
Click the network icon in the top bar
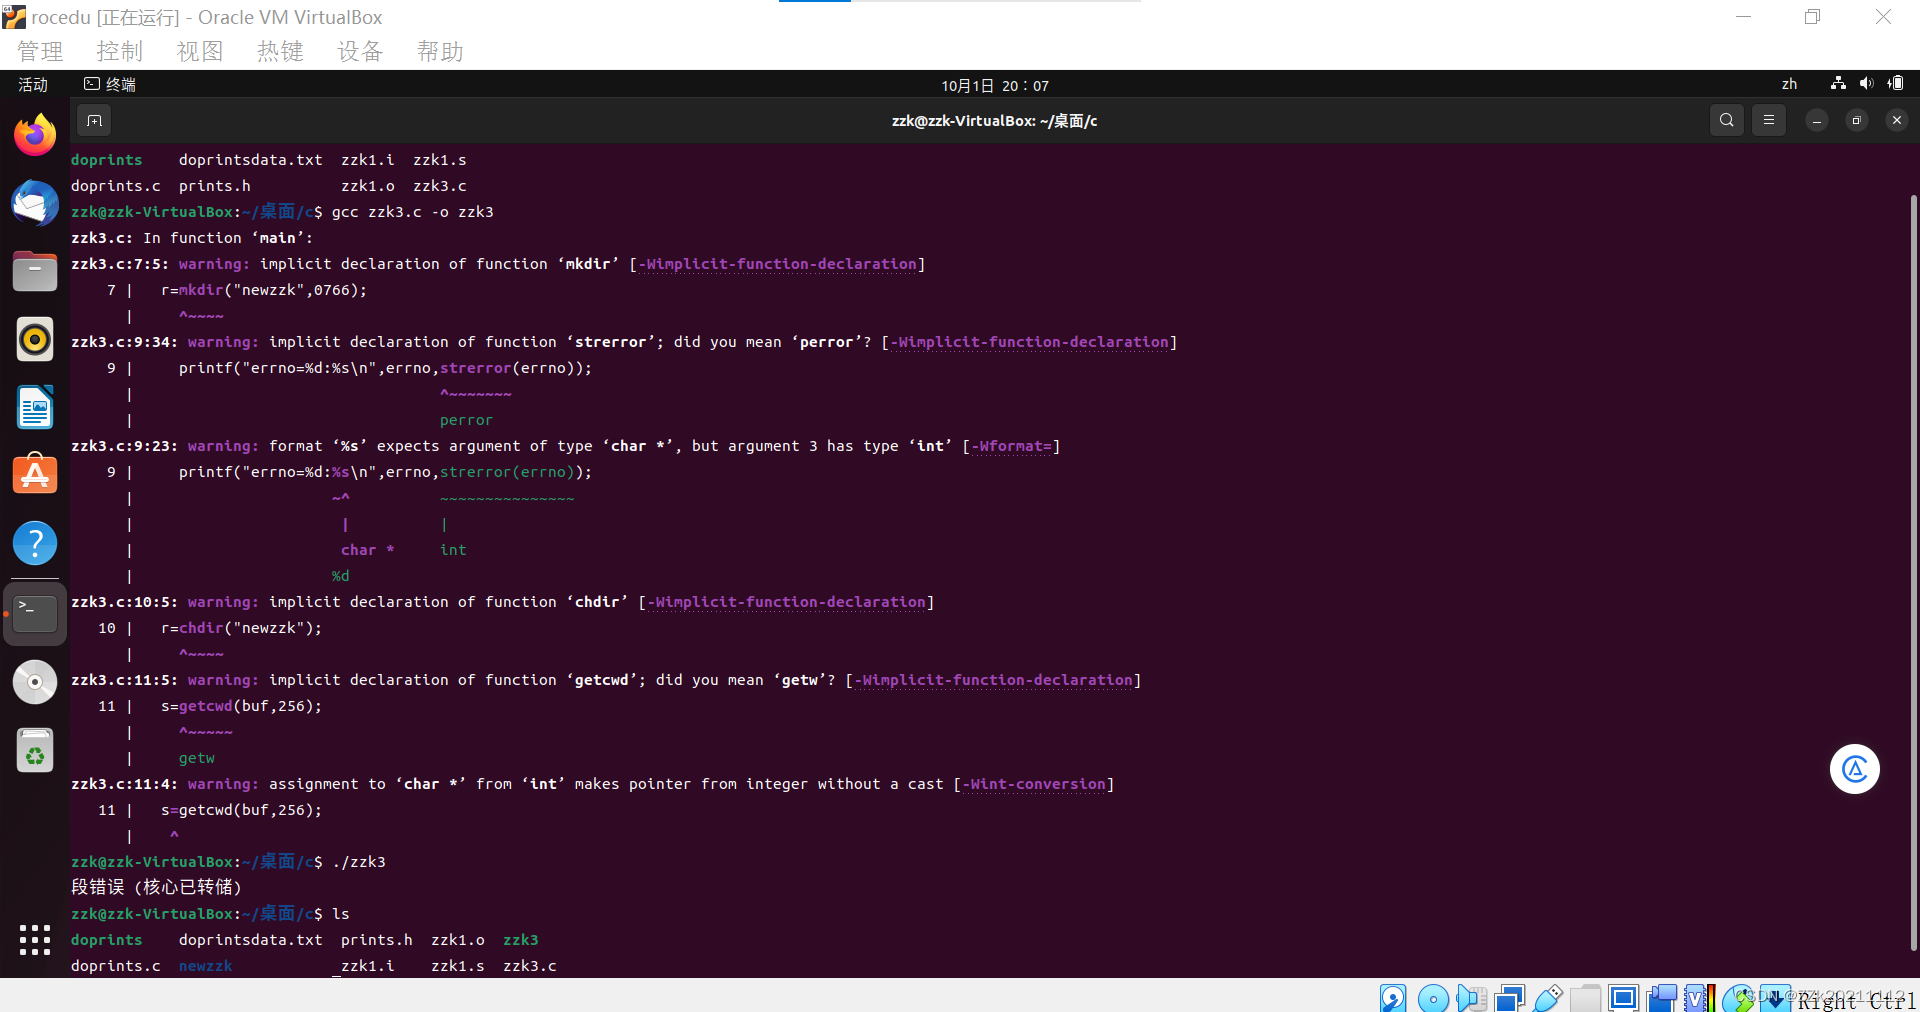click(x=1838, y=84)
